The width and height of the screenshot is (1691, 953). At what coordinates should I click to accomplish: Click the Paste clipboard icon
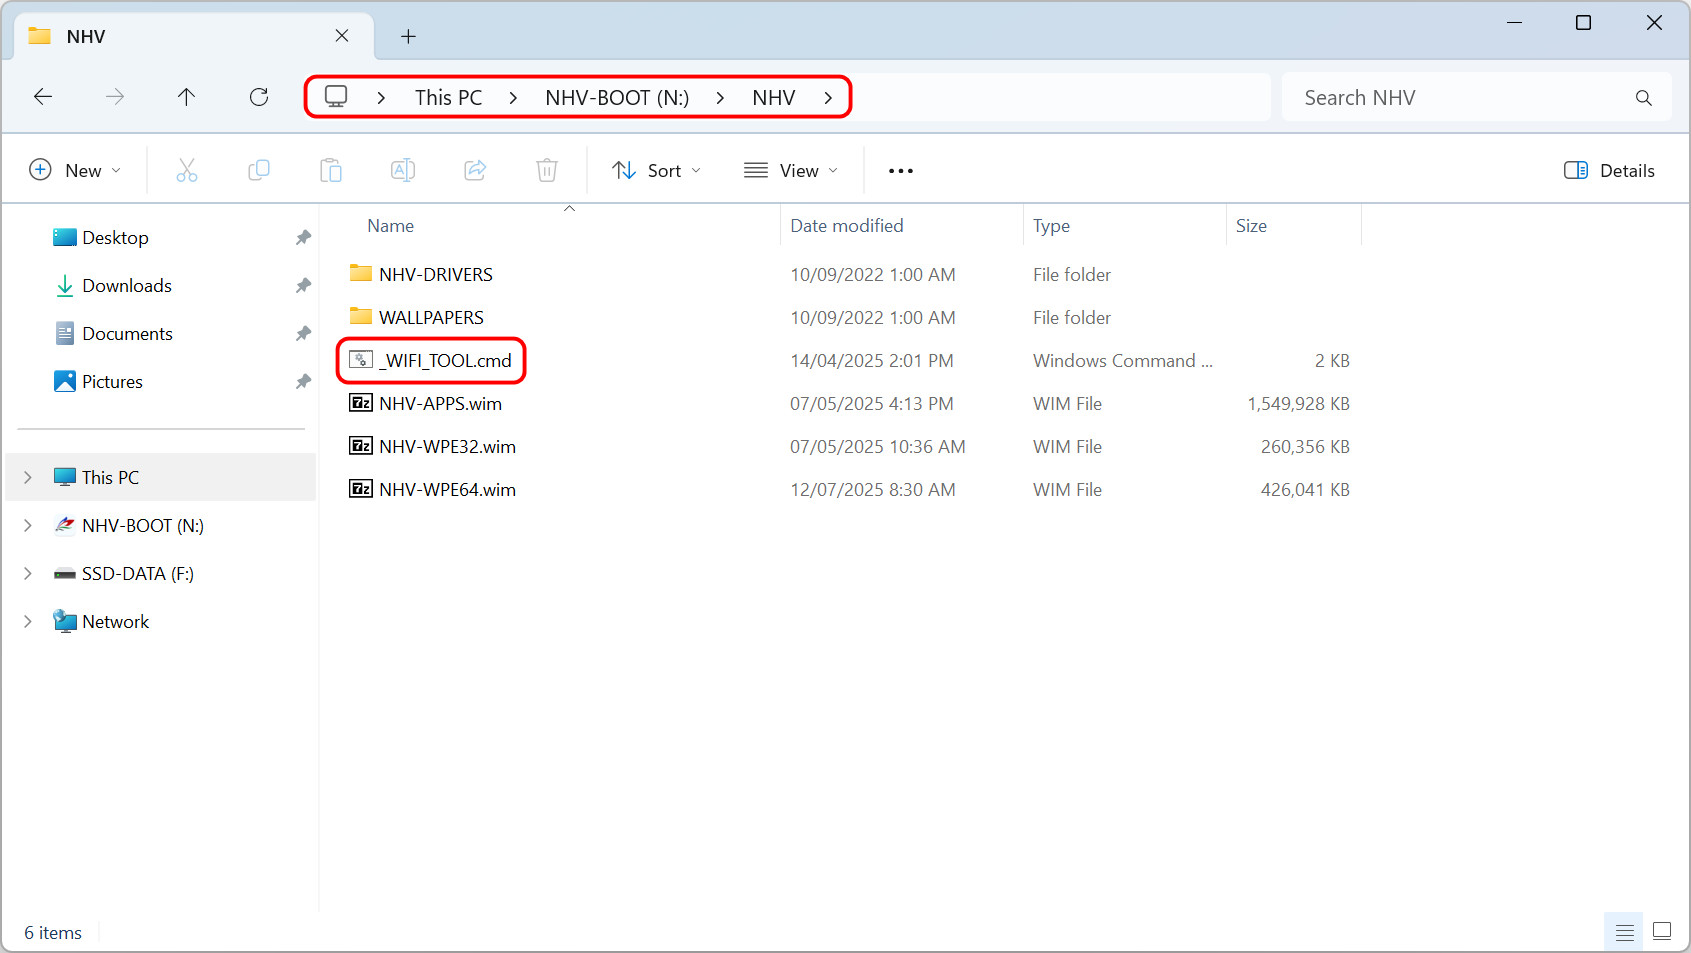click(x=331, y=171)
